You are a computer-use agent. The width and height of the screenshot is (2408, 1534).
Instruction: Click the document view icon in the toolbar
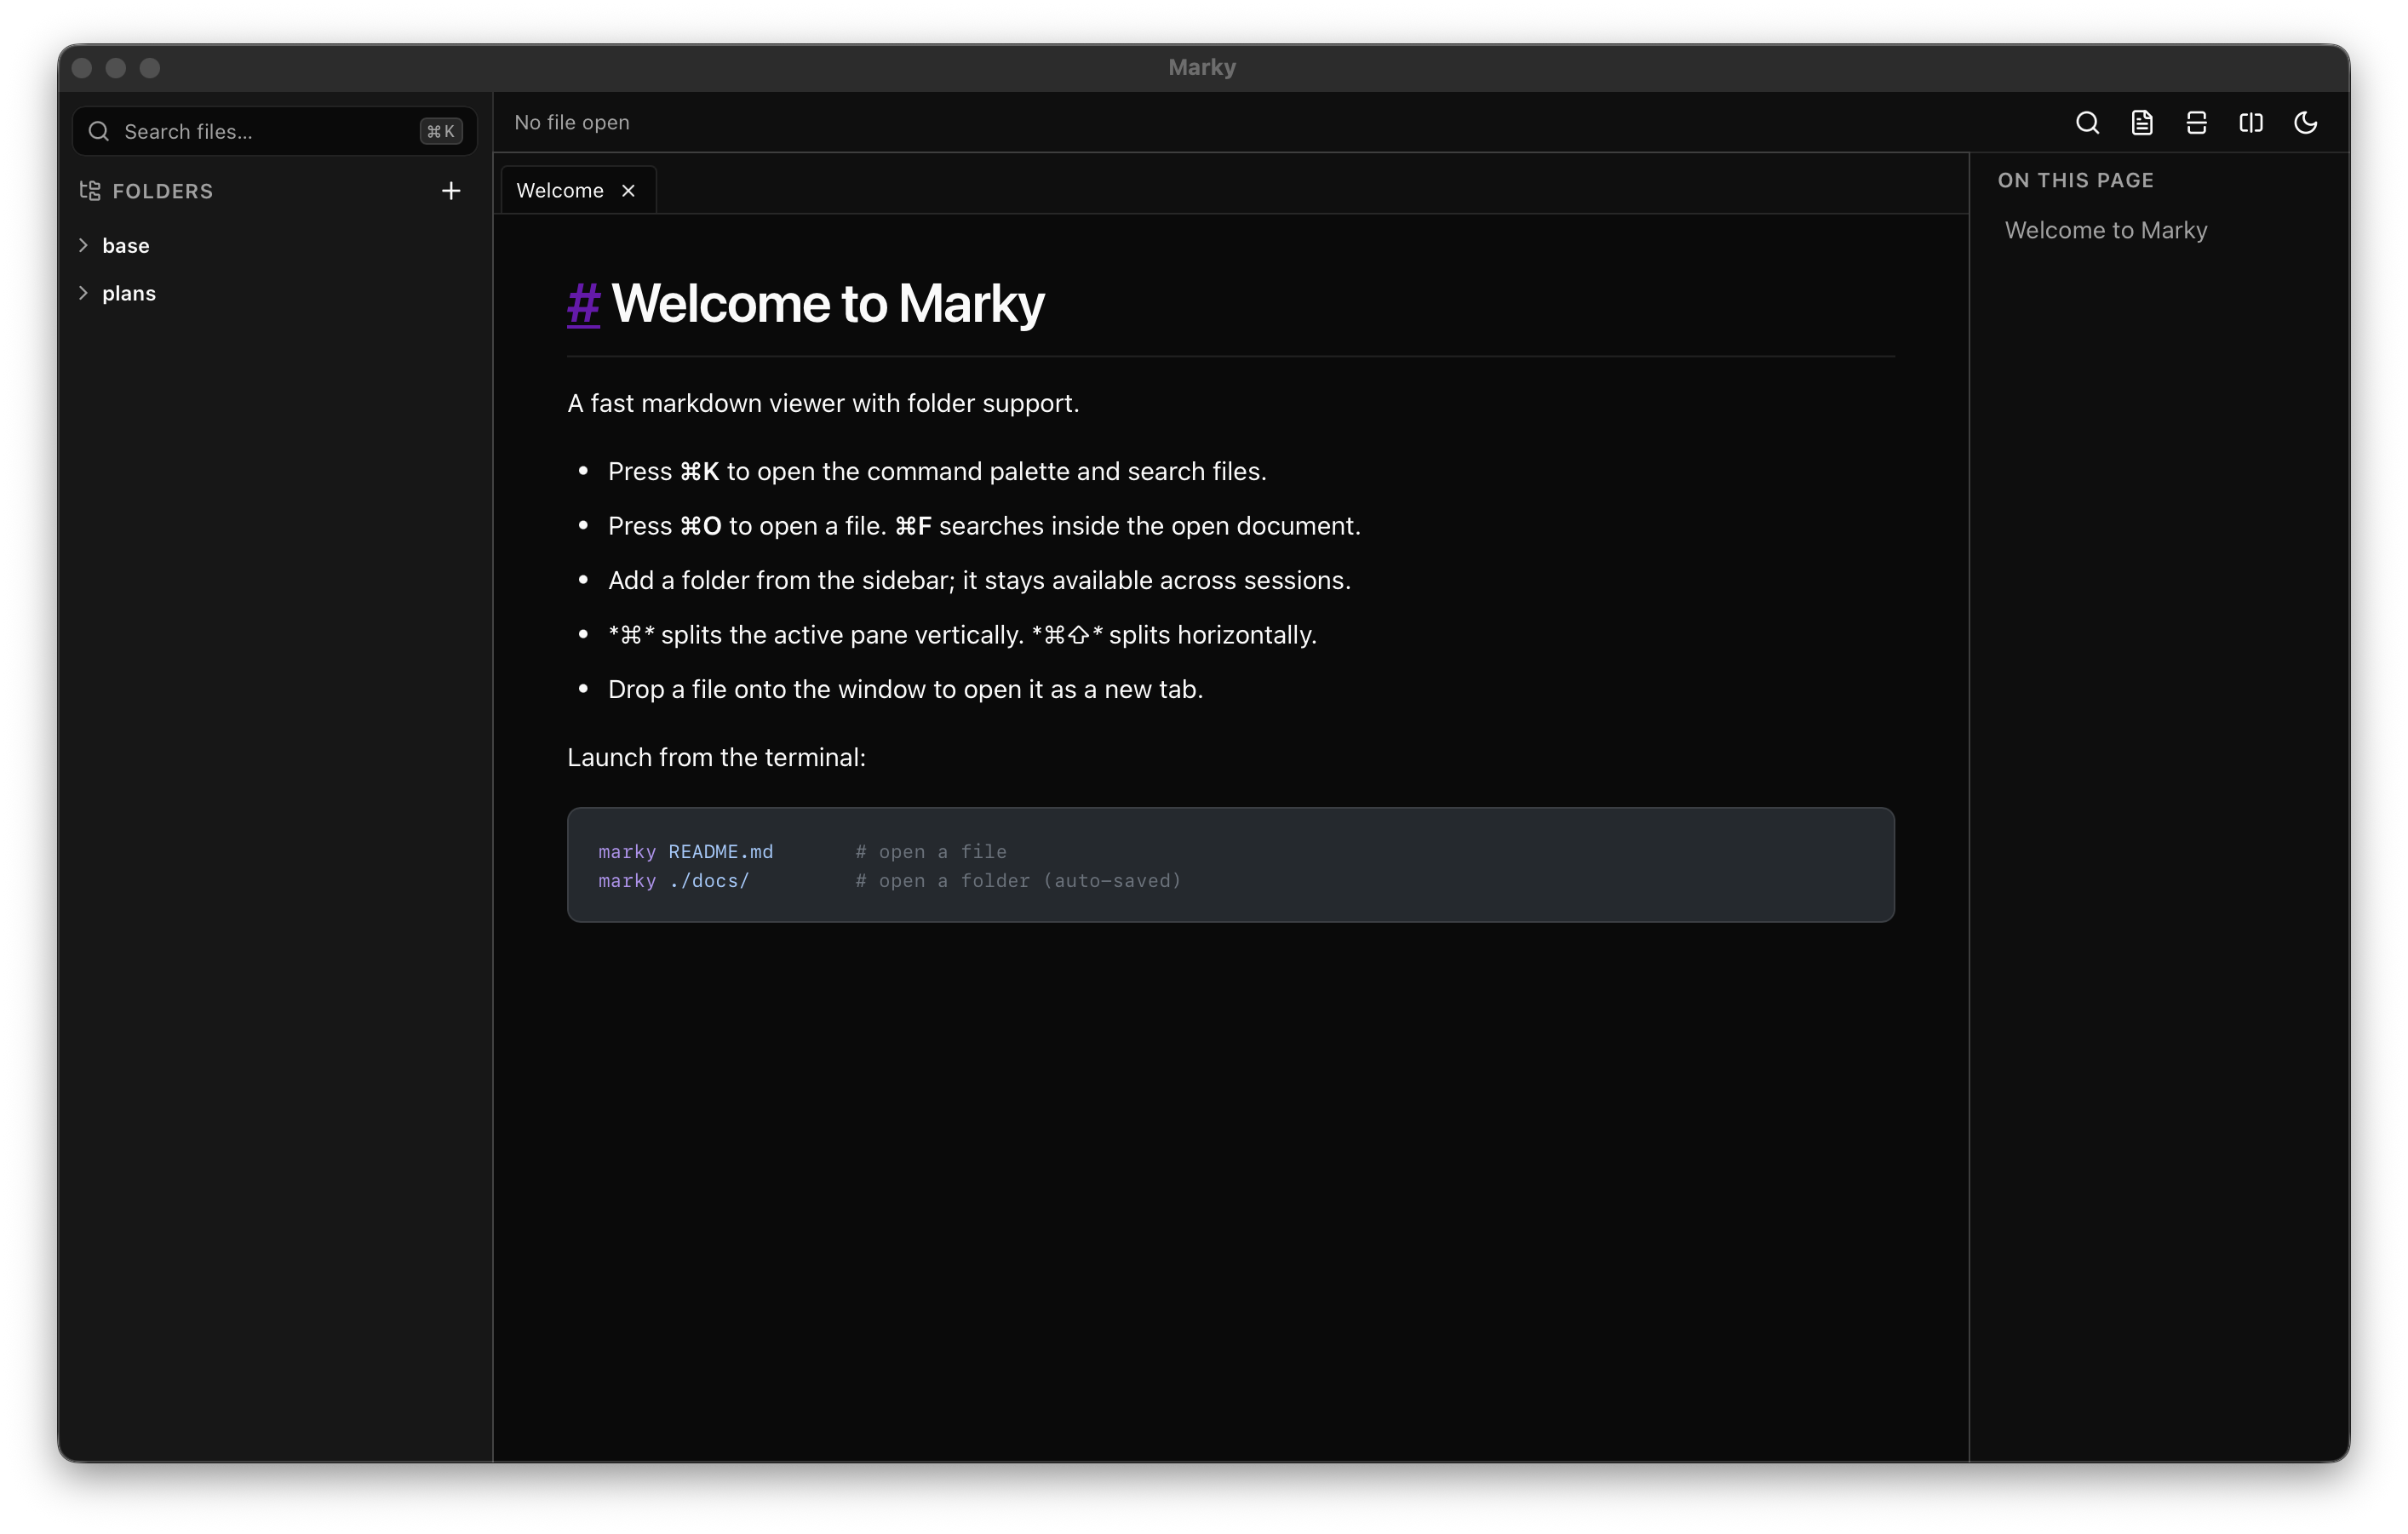click(x=2141, y=122)
